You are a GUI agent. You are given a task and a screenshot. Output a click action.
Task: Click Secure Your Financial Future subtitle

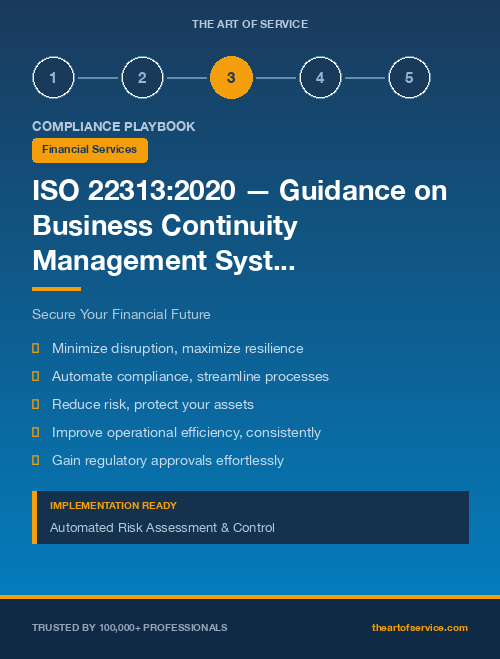[121, 314]
